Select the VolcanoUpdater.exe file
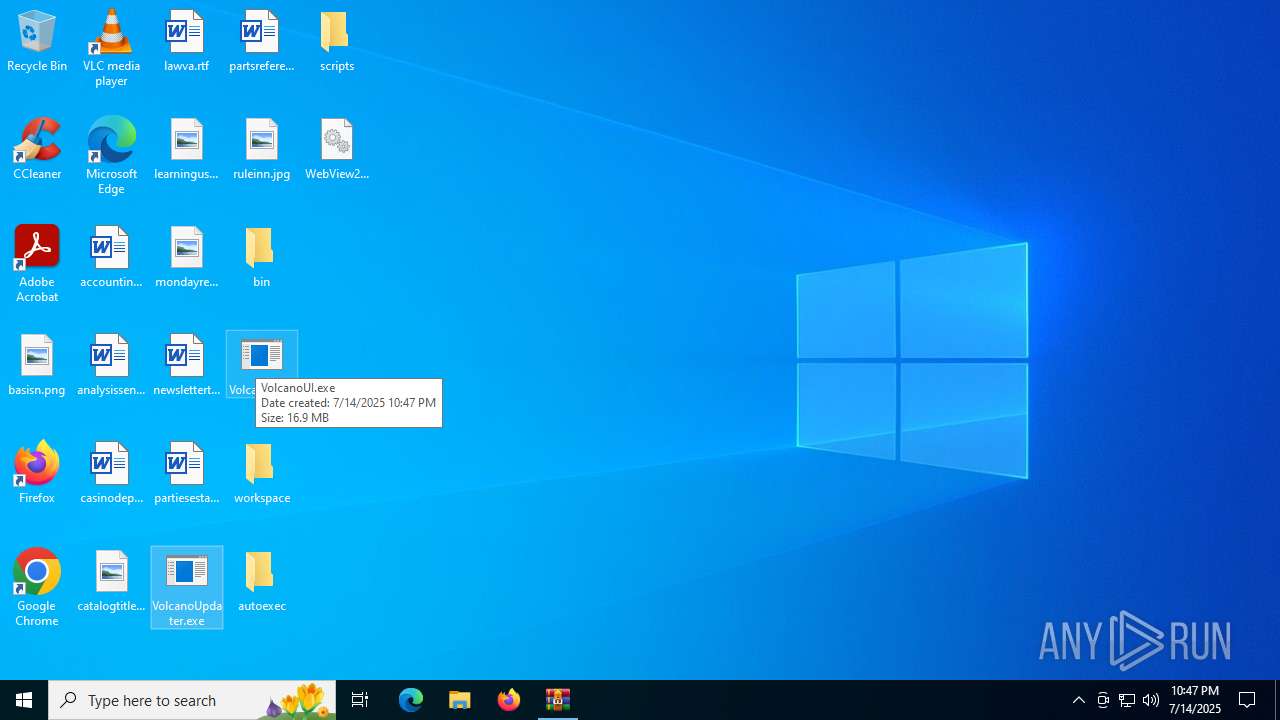 pos(187,588)
